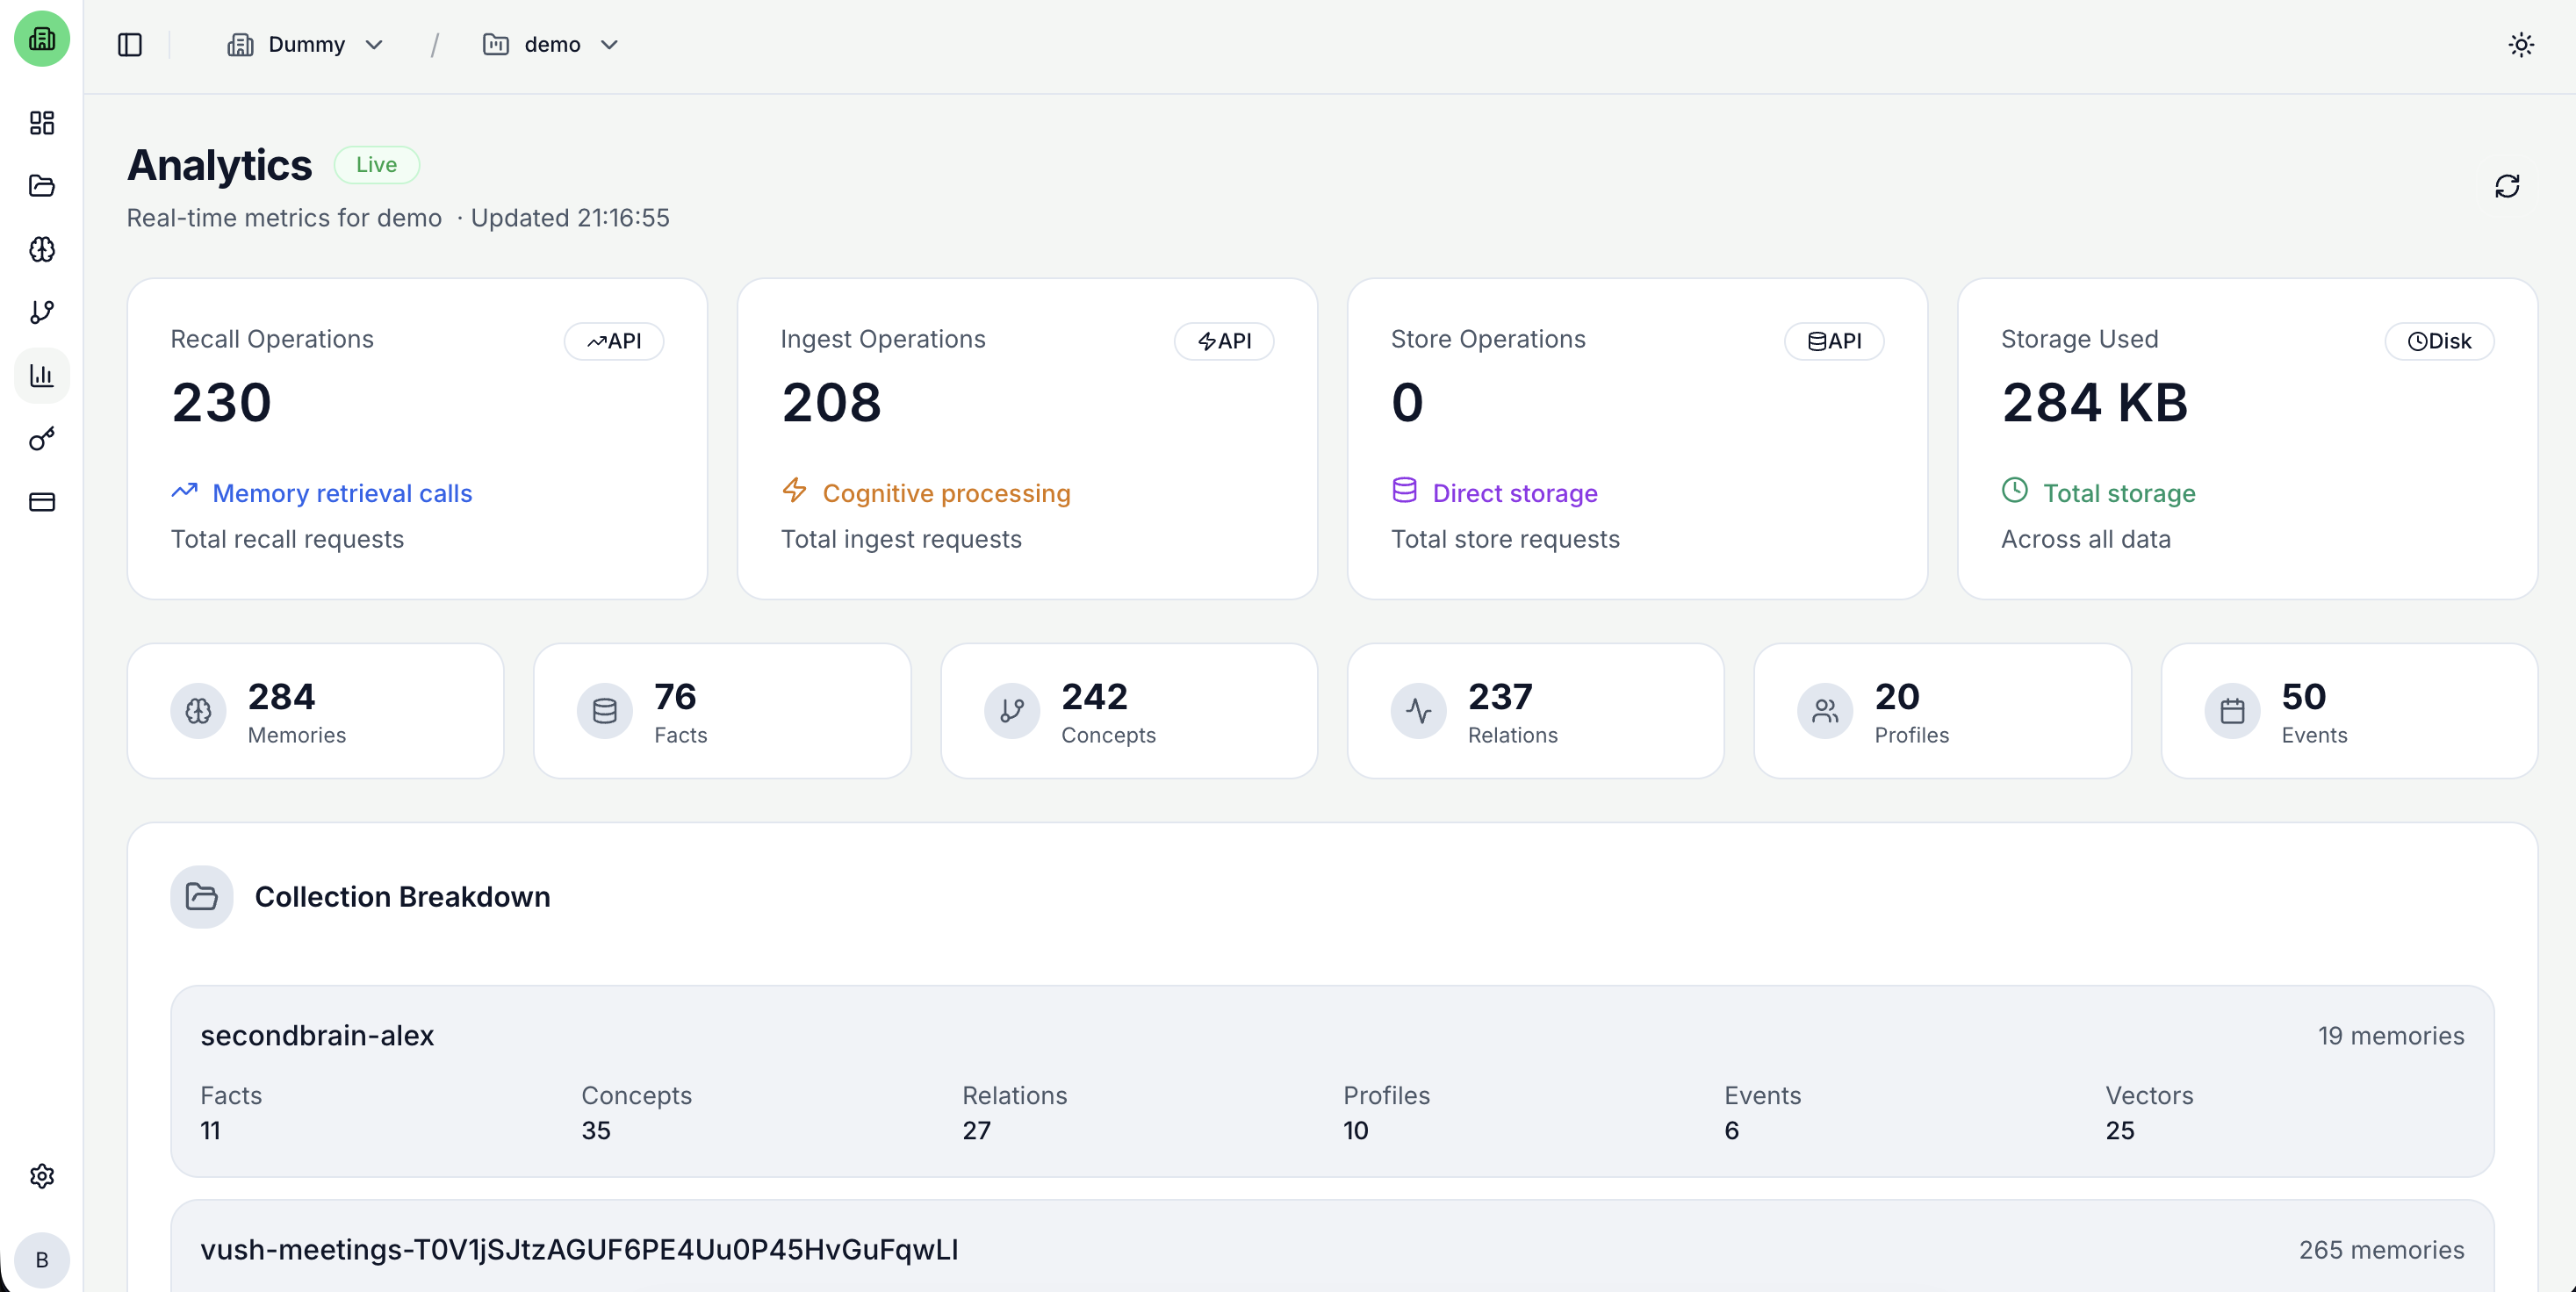Select the Analytics bar chart icon in sidebar
The height and width of the screenshot is (1292, 2576).
41,375
